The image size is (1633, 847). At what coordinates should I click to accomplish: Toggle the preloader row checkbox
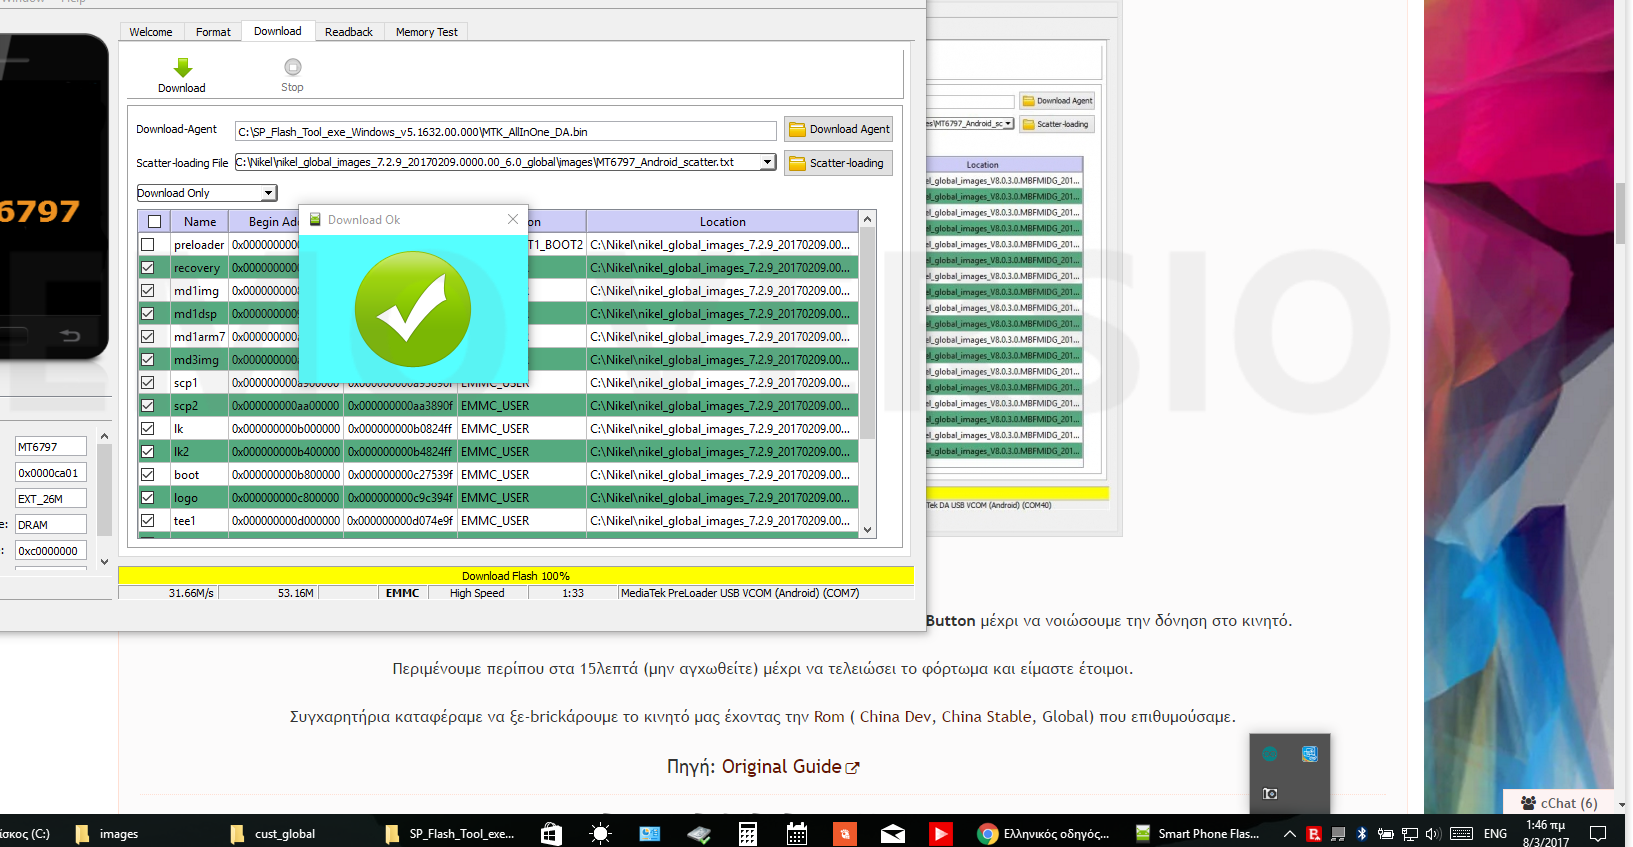pos(148,245)
